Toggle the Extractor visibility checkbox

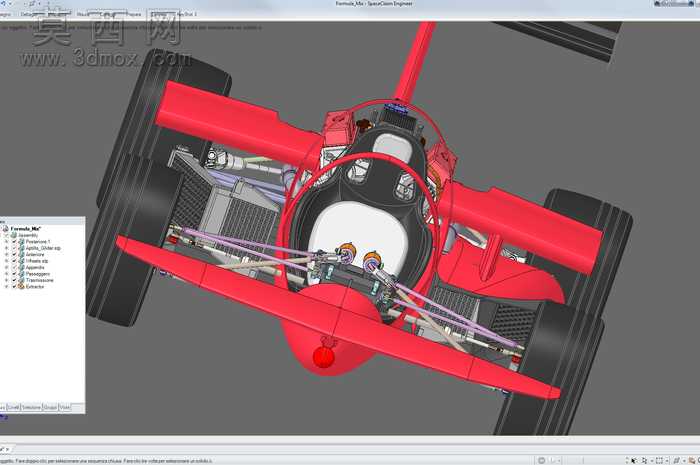coord(14,286)
